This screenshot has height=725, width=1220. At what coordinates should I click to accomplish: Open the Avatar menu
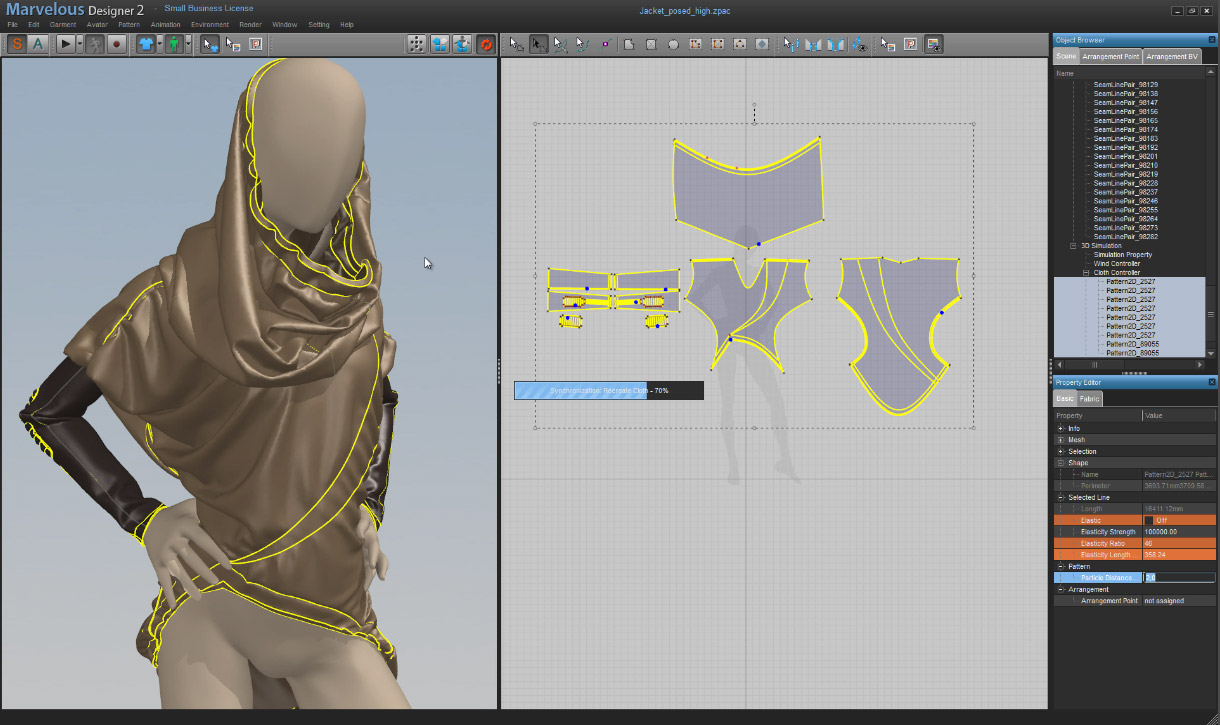tap(97, 24)
